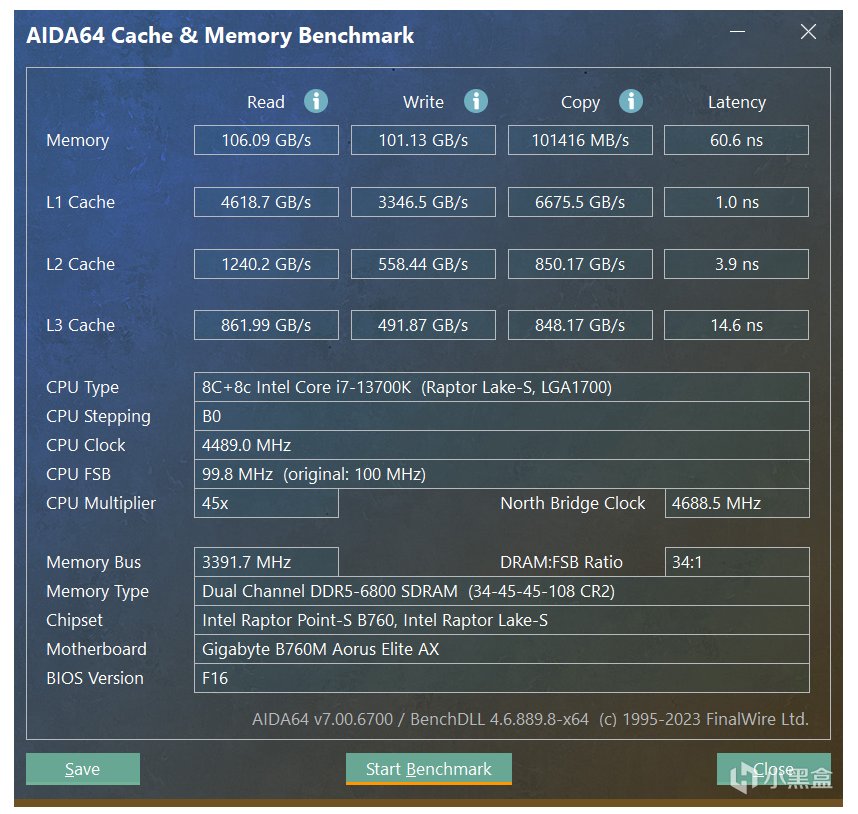Viewport: 858px width, 814px height.
Task: Click the CPU Stepping field B0
Action: click(502, 416)
